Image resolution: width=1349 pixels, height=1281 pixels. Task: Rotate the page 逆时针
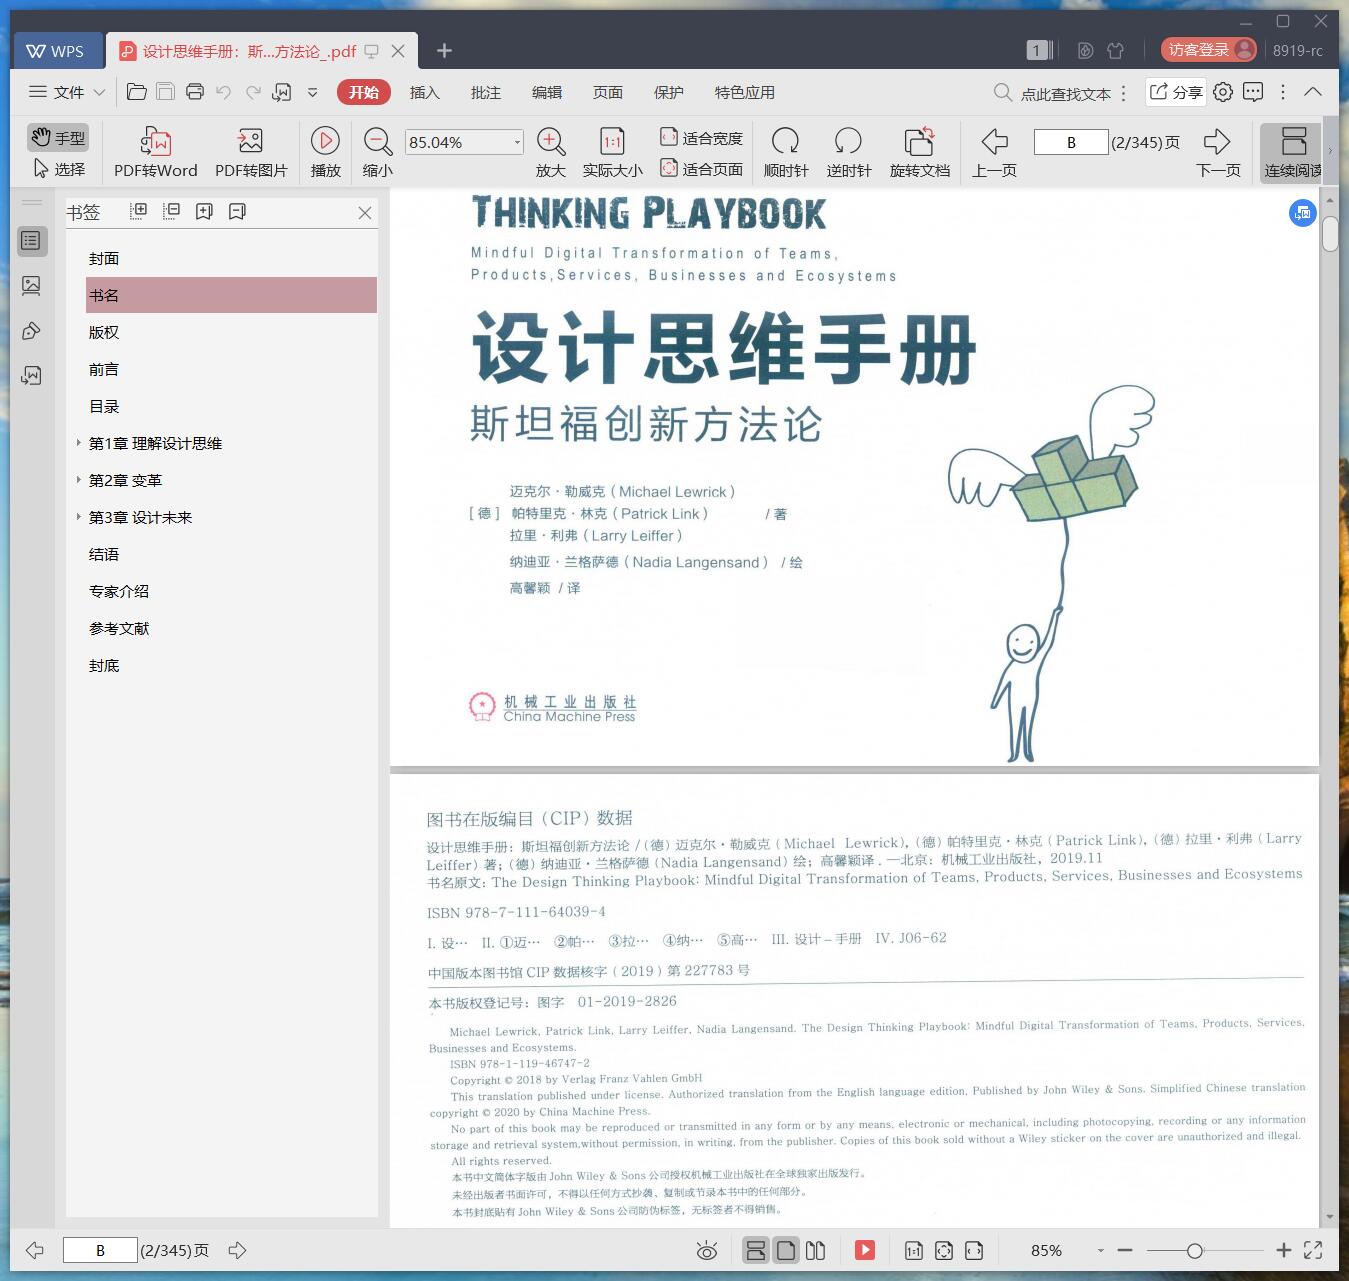(848, 152)
